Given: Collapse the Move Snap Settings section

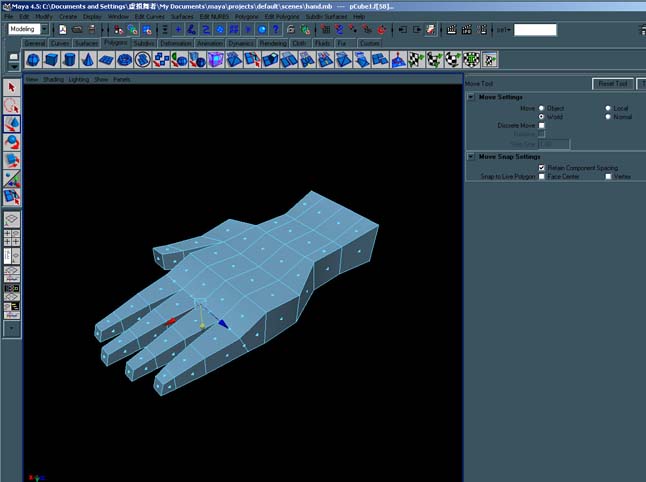Looking at the screenshot, I should [471, 157].
